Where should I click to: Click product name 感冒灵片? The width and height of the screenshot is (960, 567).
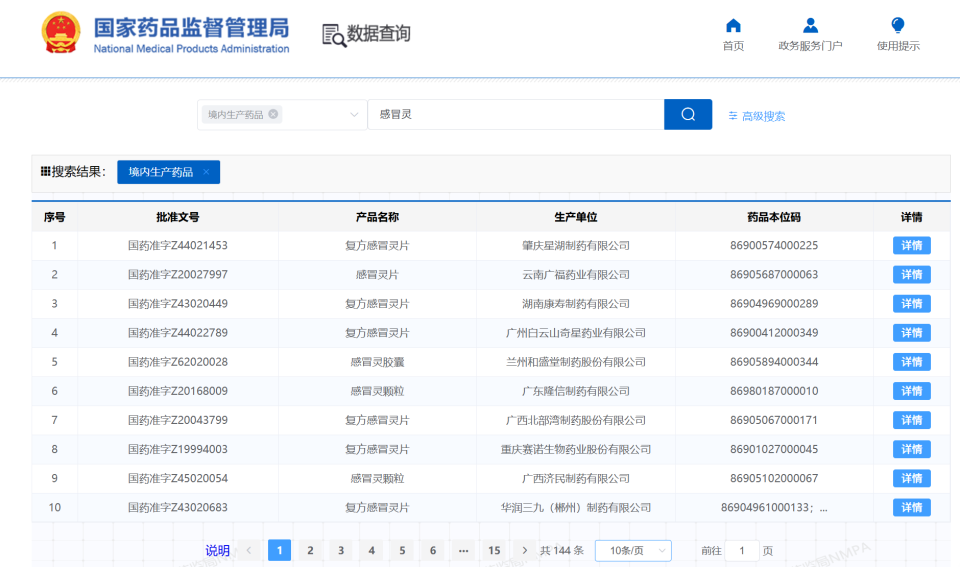(377, 275)
